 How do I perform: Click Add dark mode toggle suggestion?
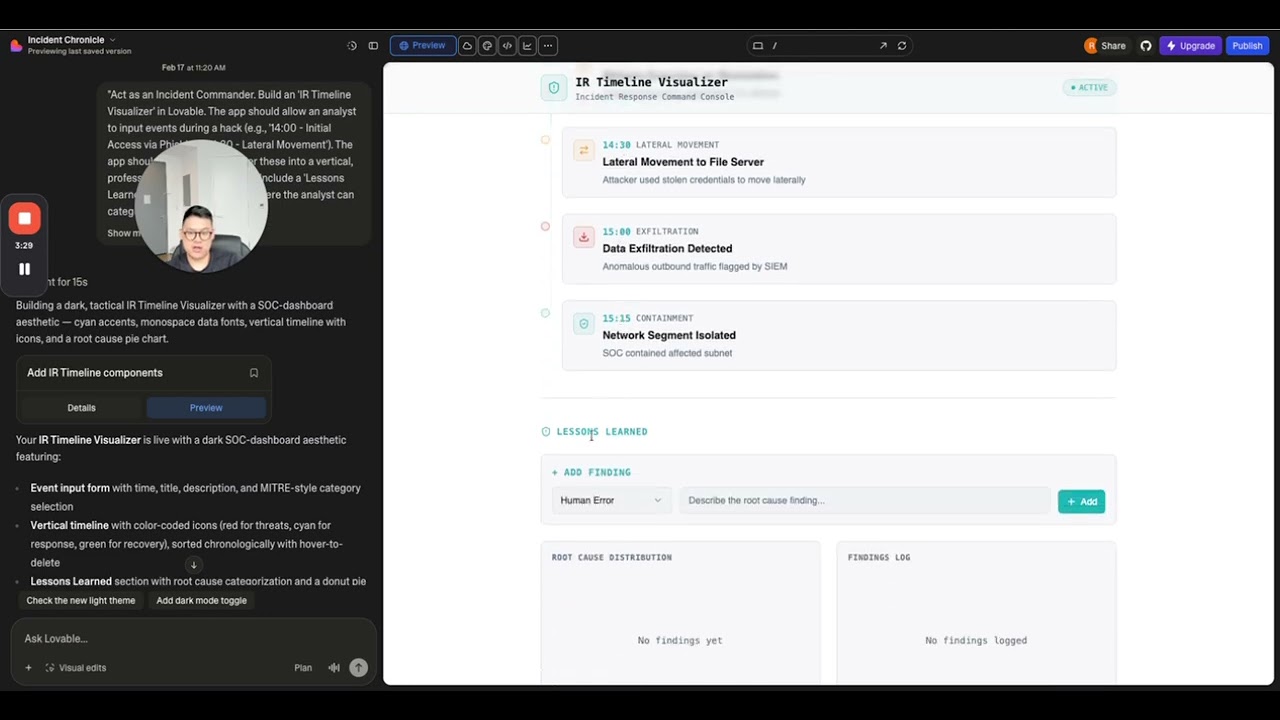click(x=201, y=601)
